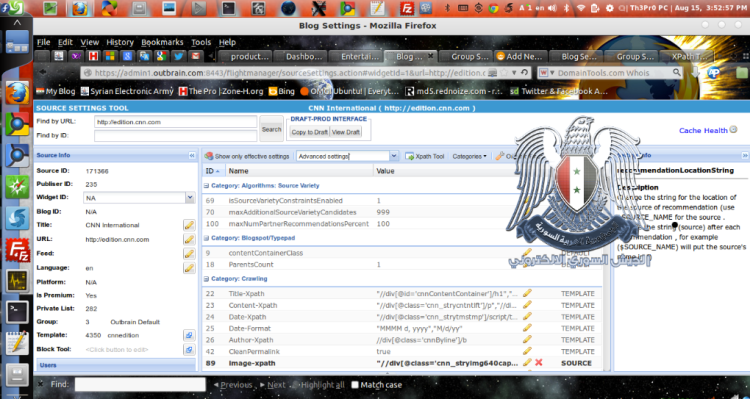Open the Xpath Tool
Screen dimensions: 750x399
[425, 156]
